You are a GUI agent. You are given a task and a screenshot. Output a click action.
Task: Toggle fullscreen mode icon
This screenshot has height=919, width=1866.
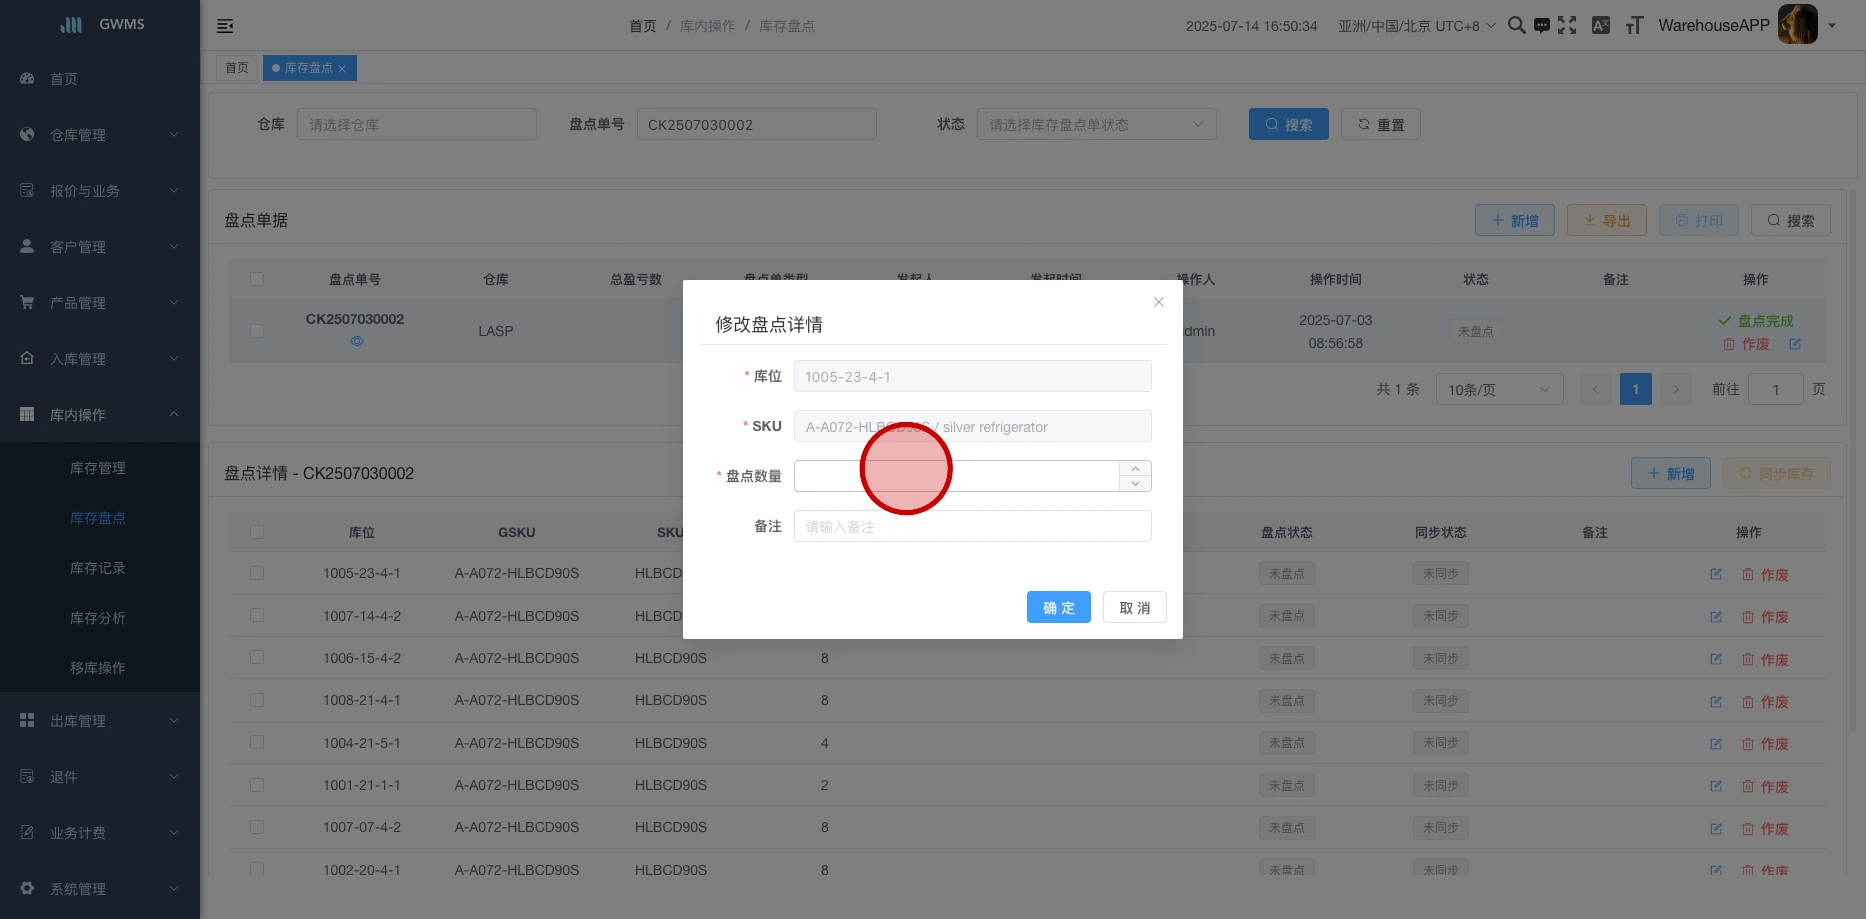tap(1567, 26)
